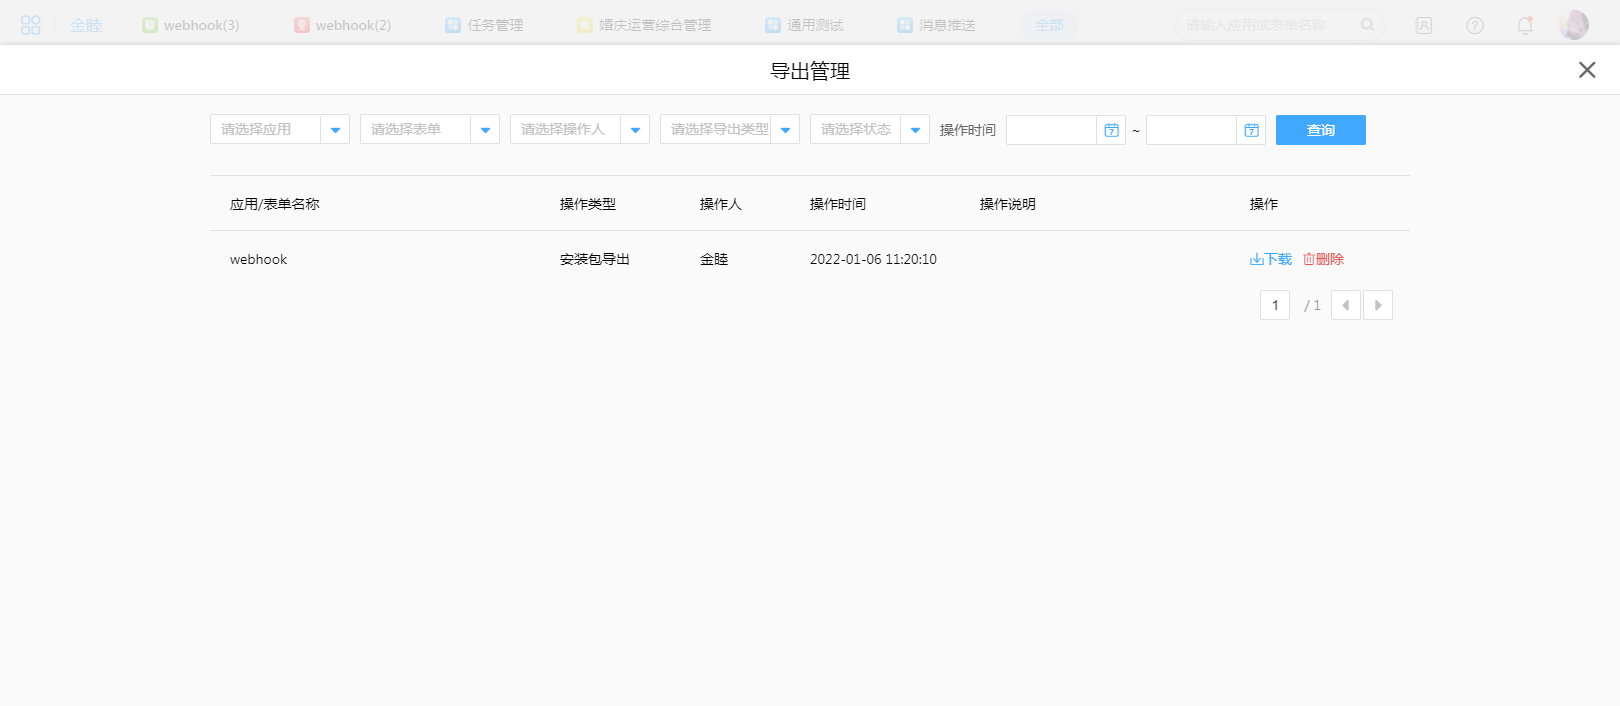This screenshot has height=706, width=1620.
Task: Click the page number input box
Action: tap(1275, 305)
